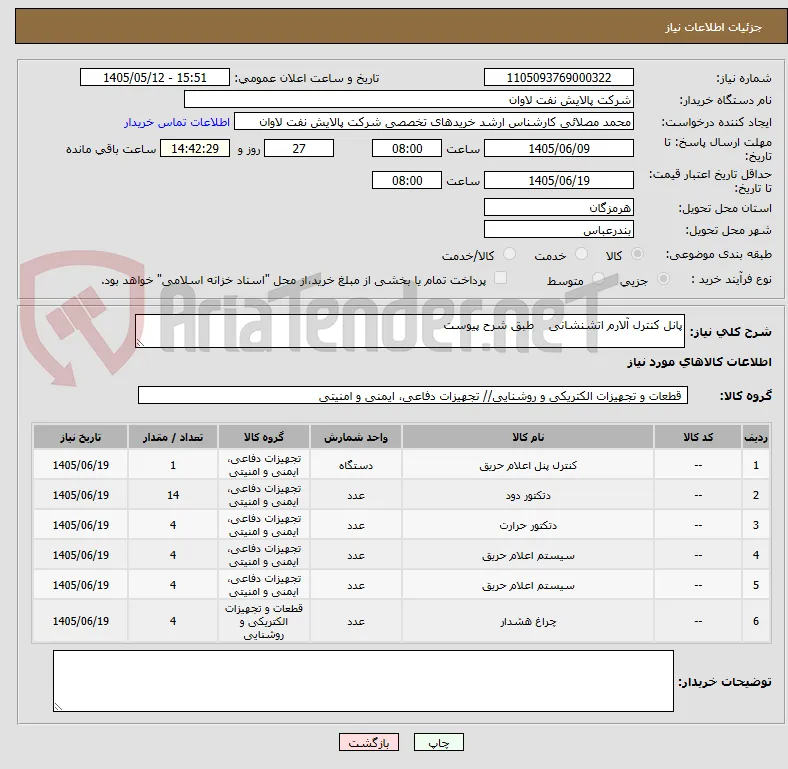Click the announcement date field 1405/05/12 - 15:51
This screenshot has height=769, width=788.
(x=155, y=77)
